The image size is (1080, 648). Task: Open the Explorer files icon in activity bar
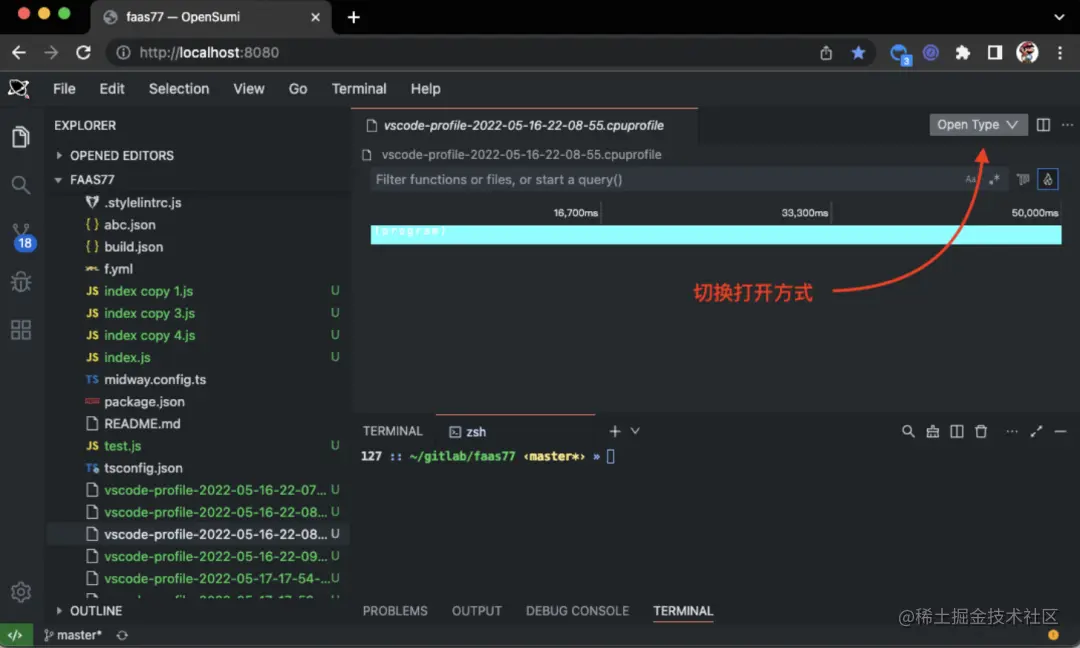pos(21,136)
